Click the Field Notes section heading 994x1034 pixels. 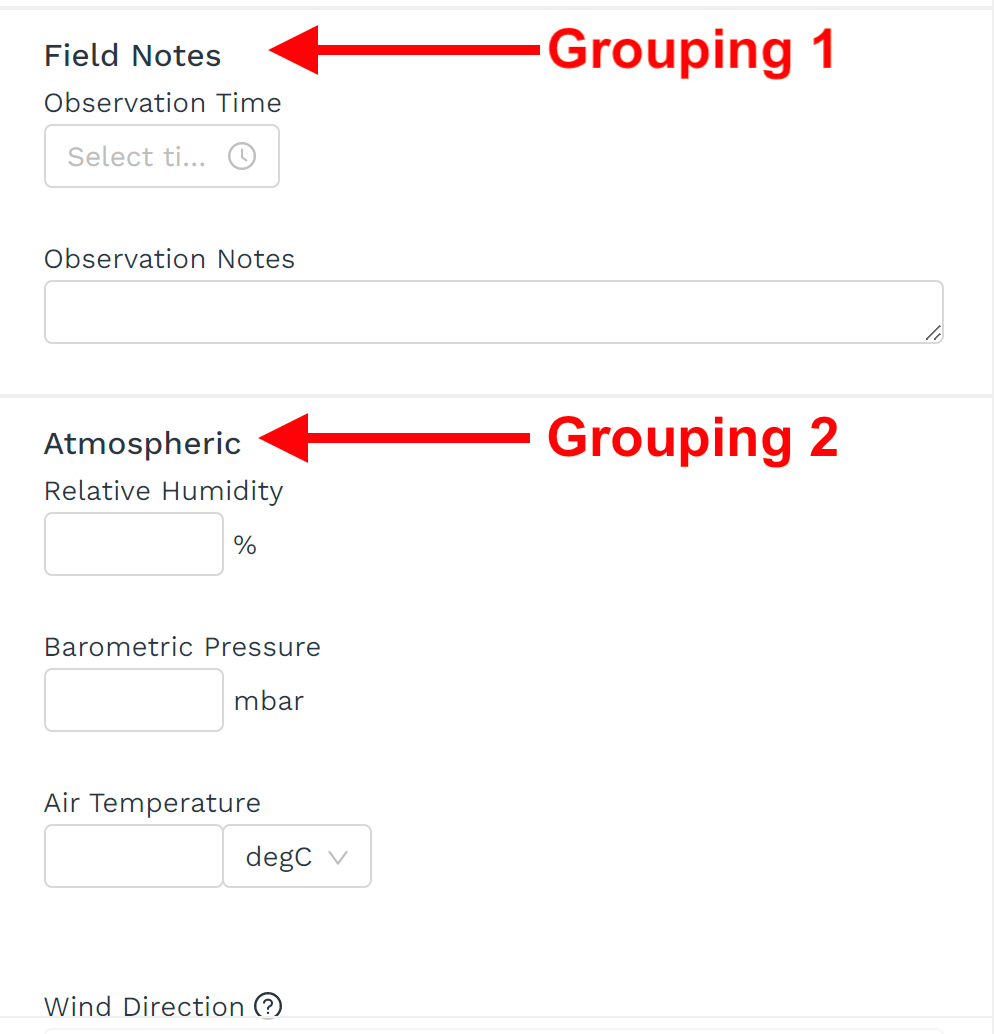point(132,56)
